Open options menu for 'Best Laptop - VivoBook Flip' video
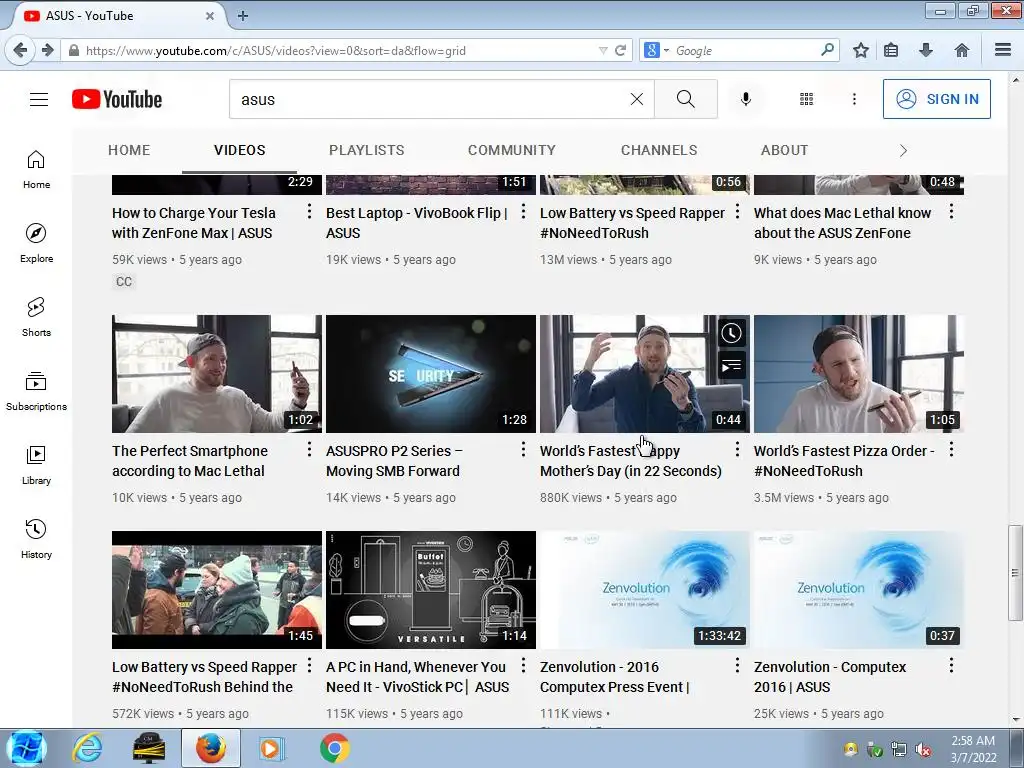Image resolution: width=1024 pixels, height=768 pixels. 523,212
